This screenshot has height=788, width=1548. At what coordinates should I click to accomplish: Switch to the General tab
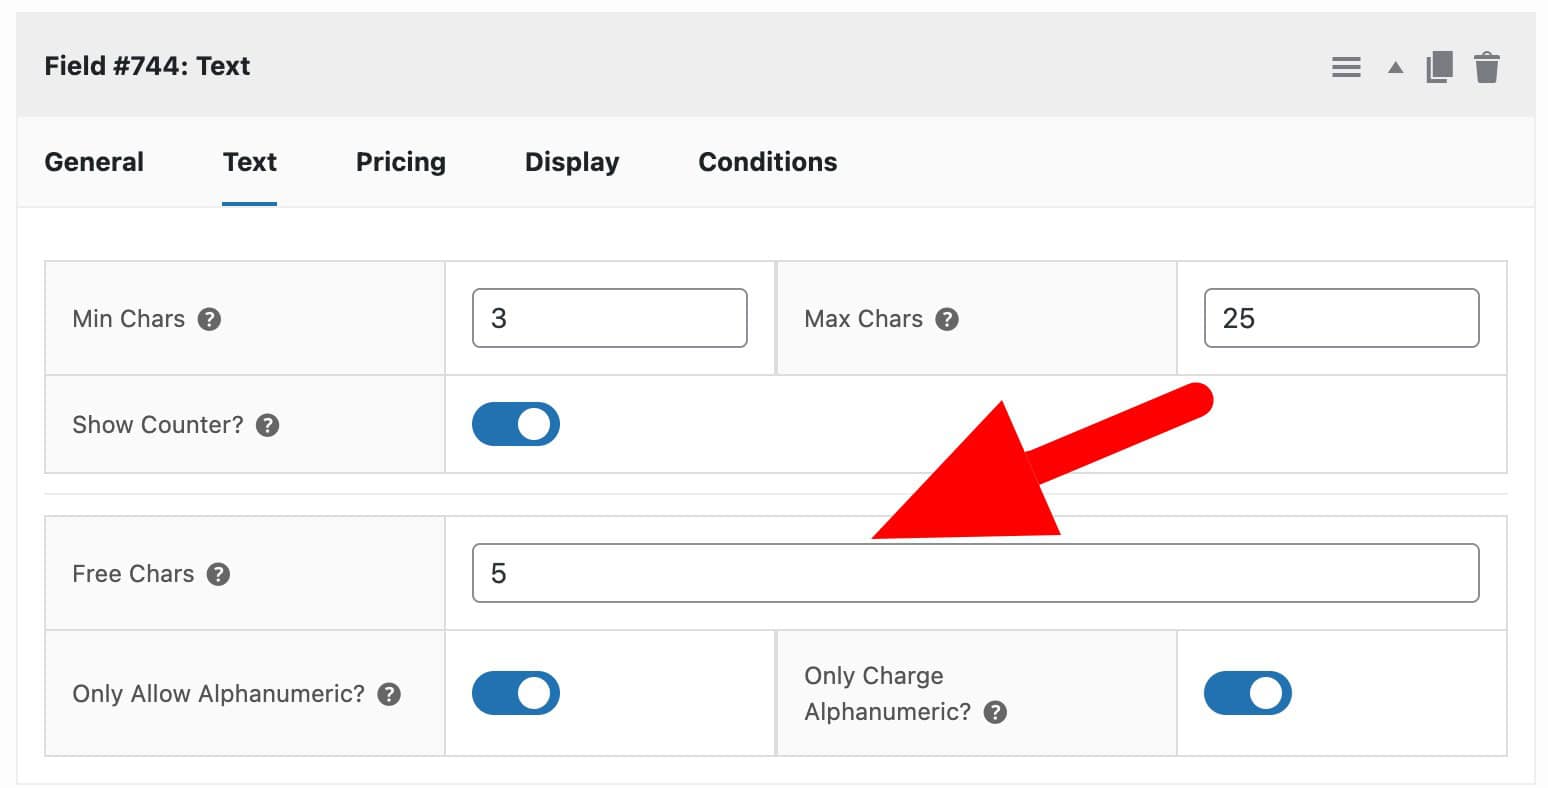point(93,161)
